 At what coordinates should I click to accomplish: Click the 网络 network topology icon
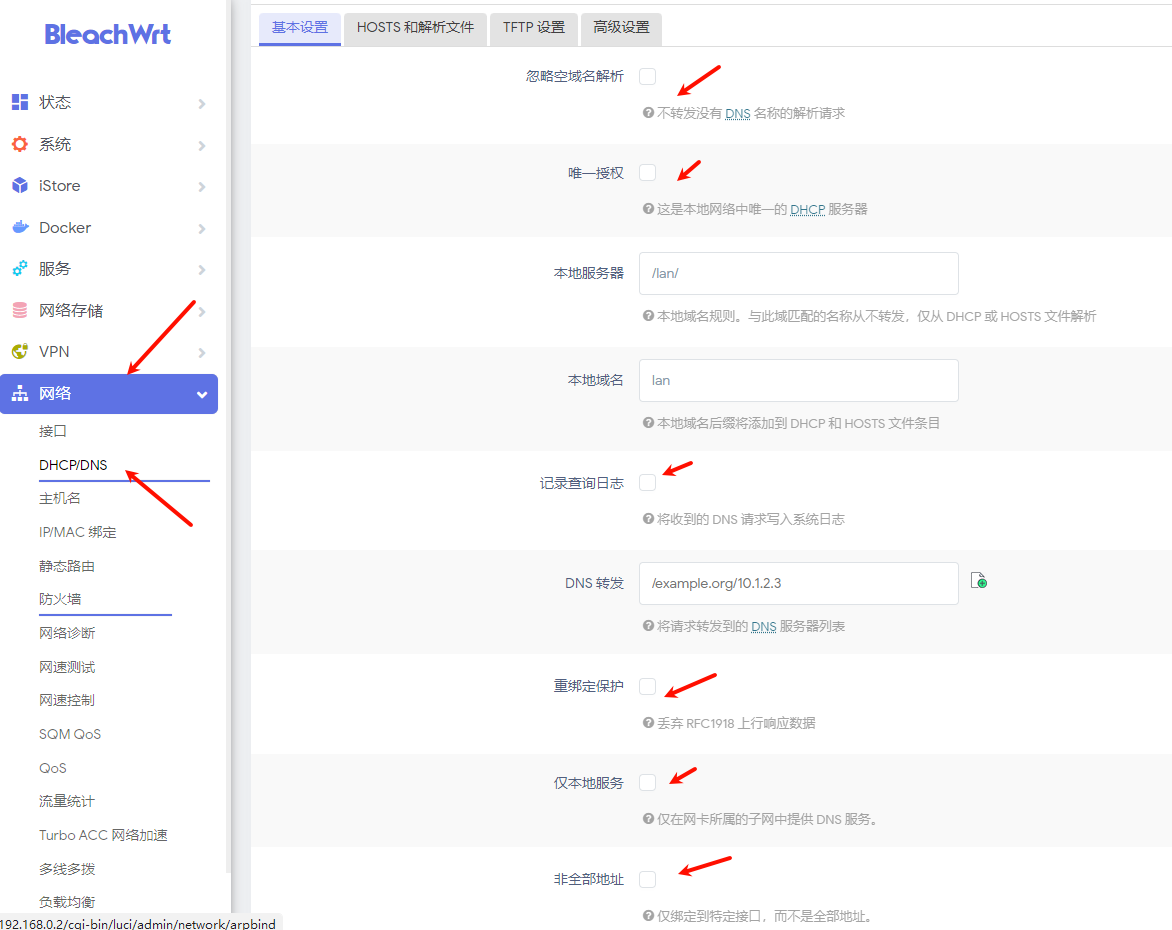(20, 393)
